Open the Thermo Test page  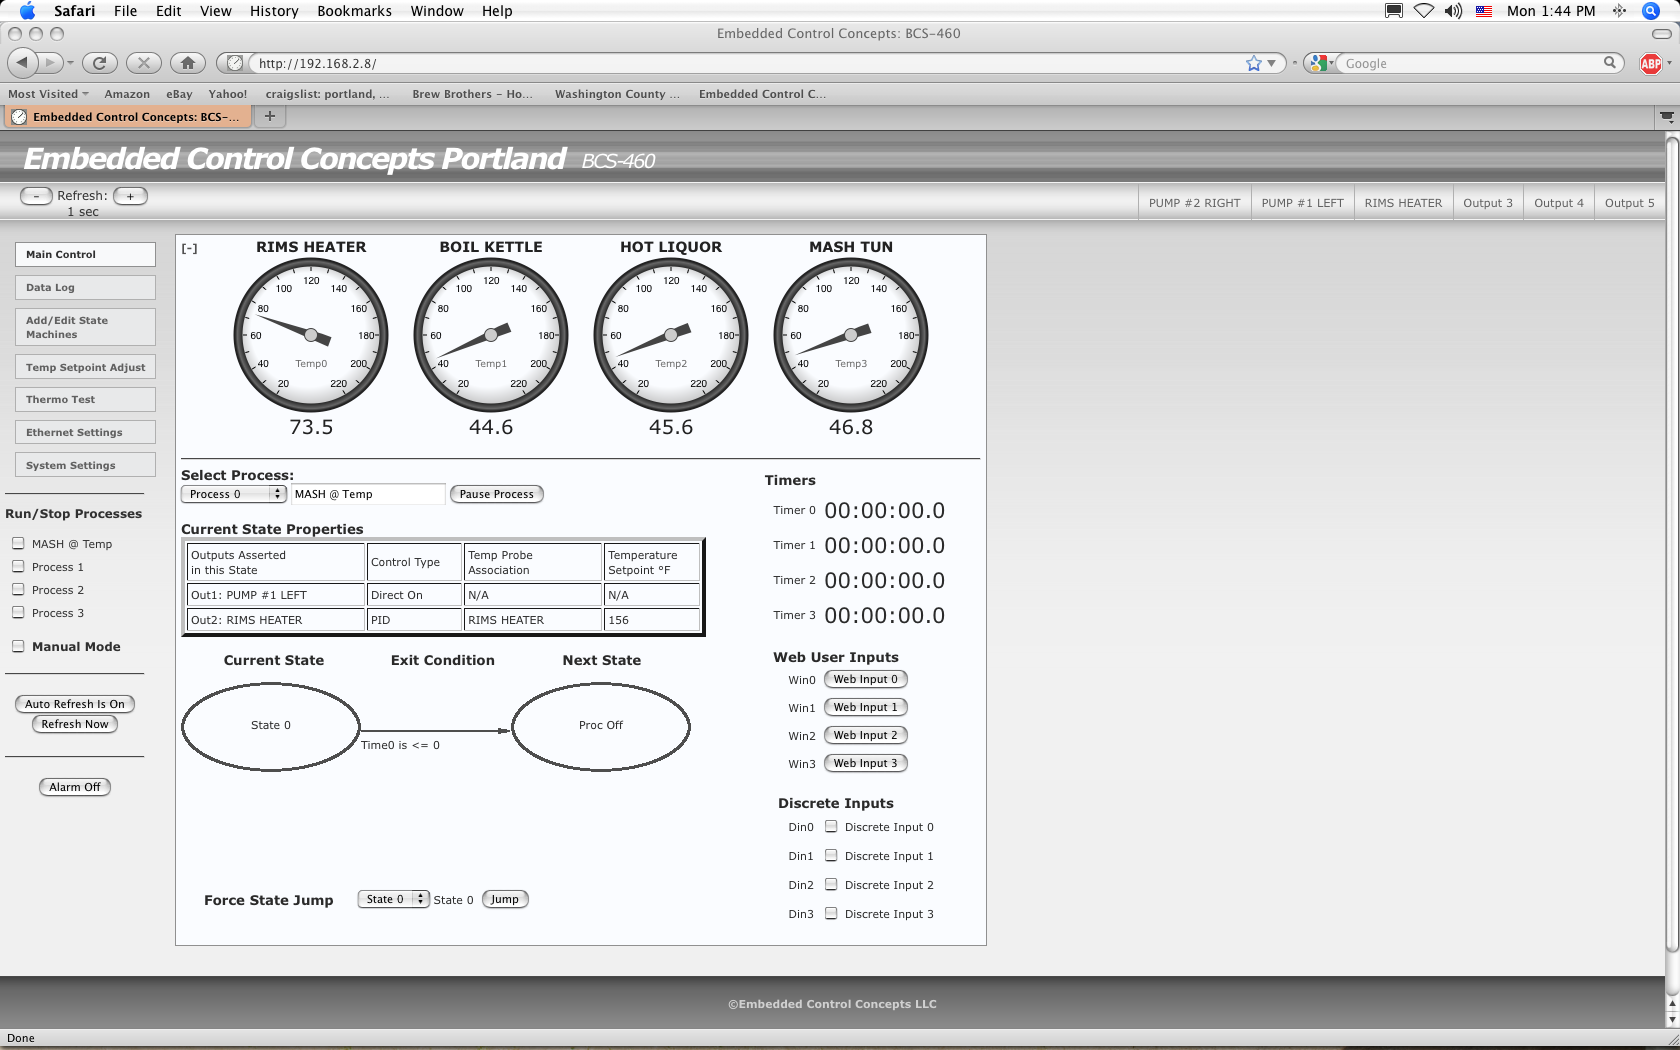[85, 399]
